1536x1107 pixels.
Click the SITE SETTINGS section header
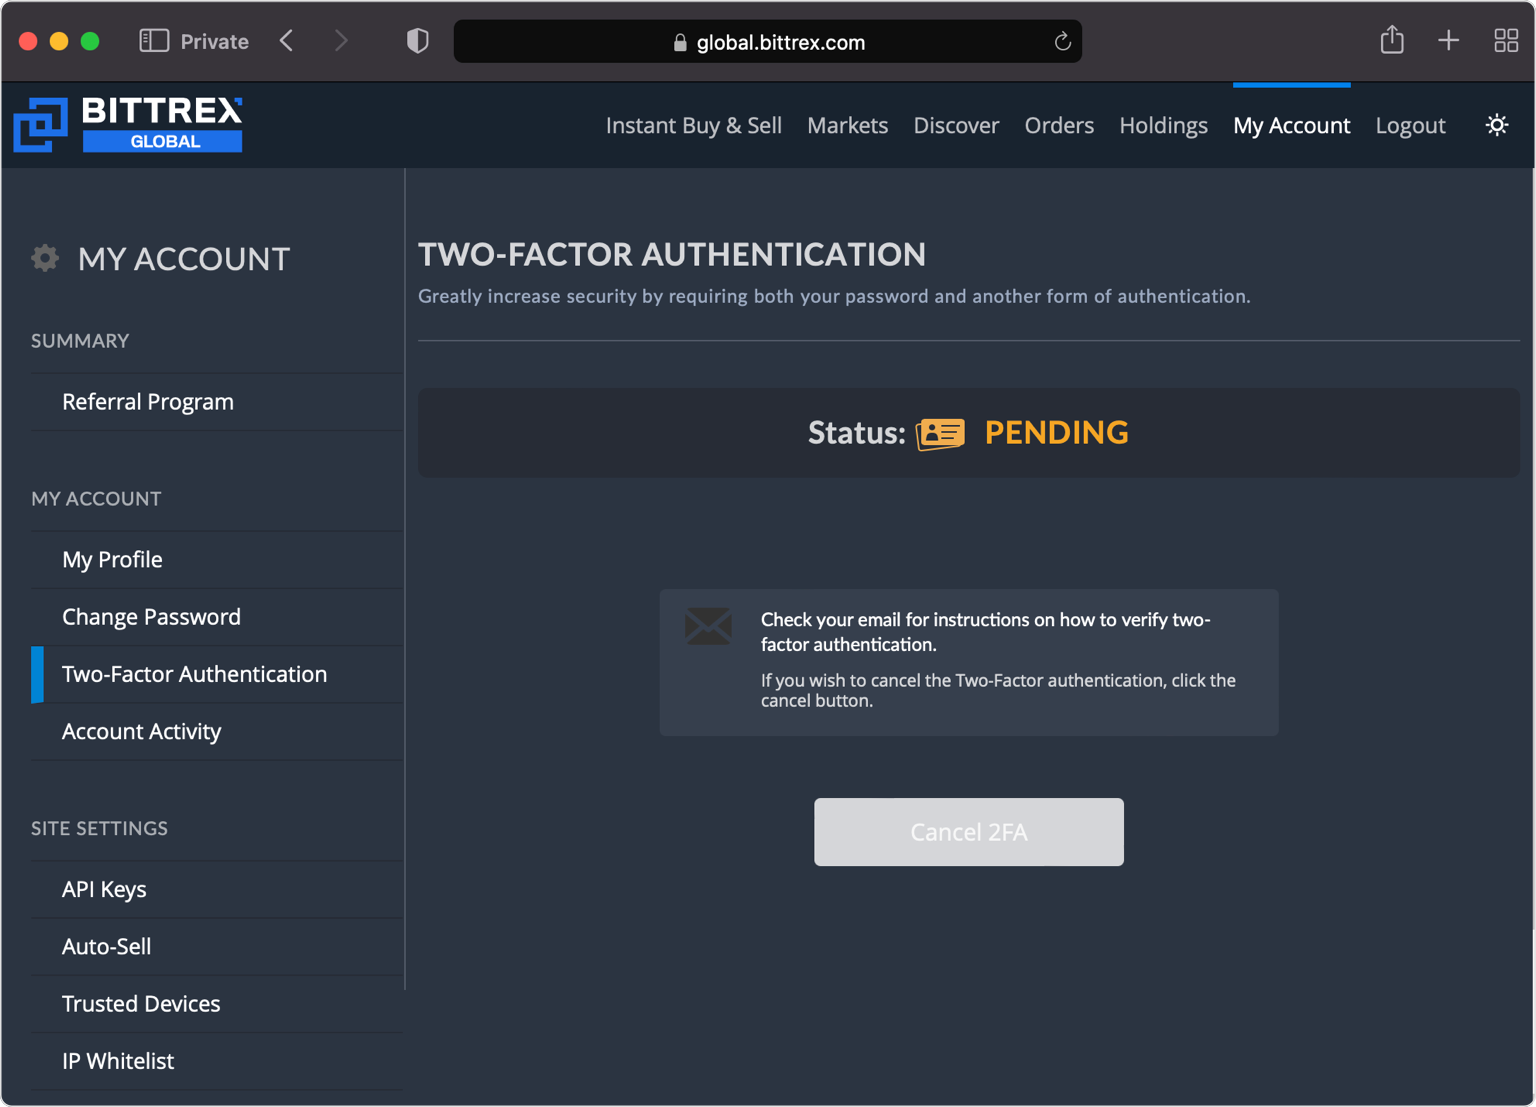click(99, 828)
